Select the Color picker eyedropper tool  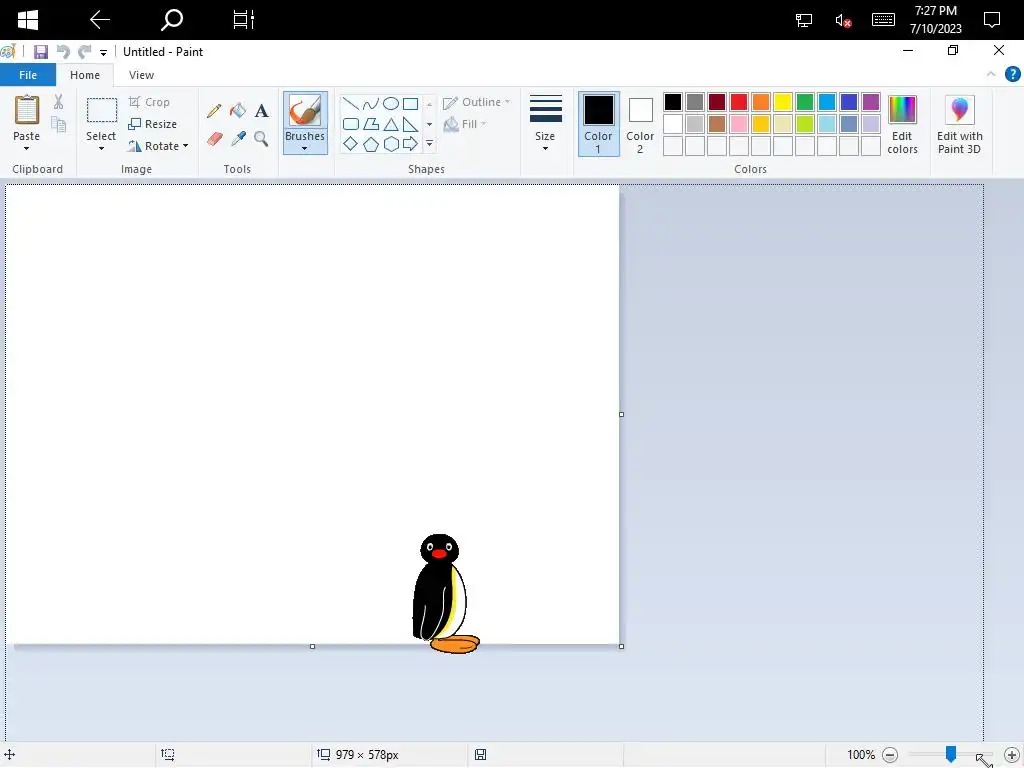(238, 138)
